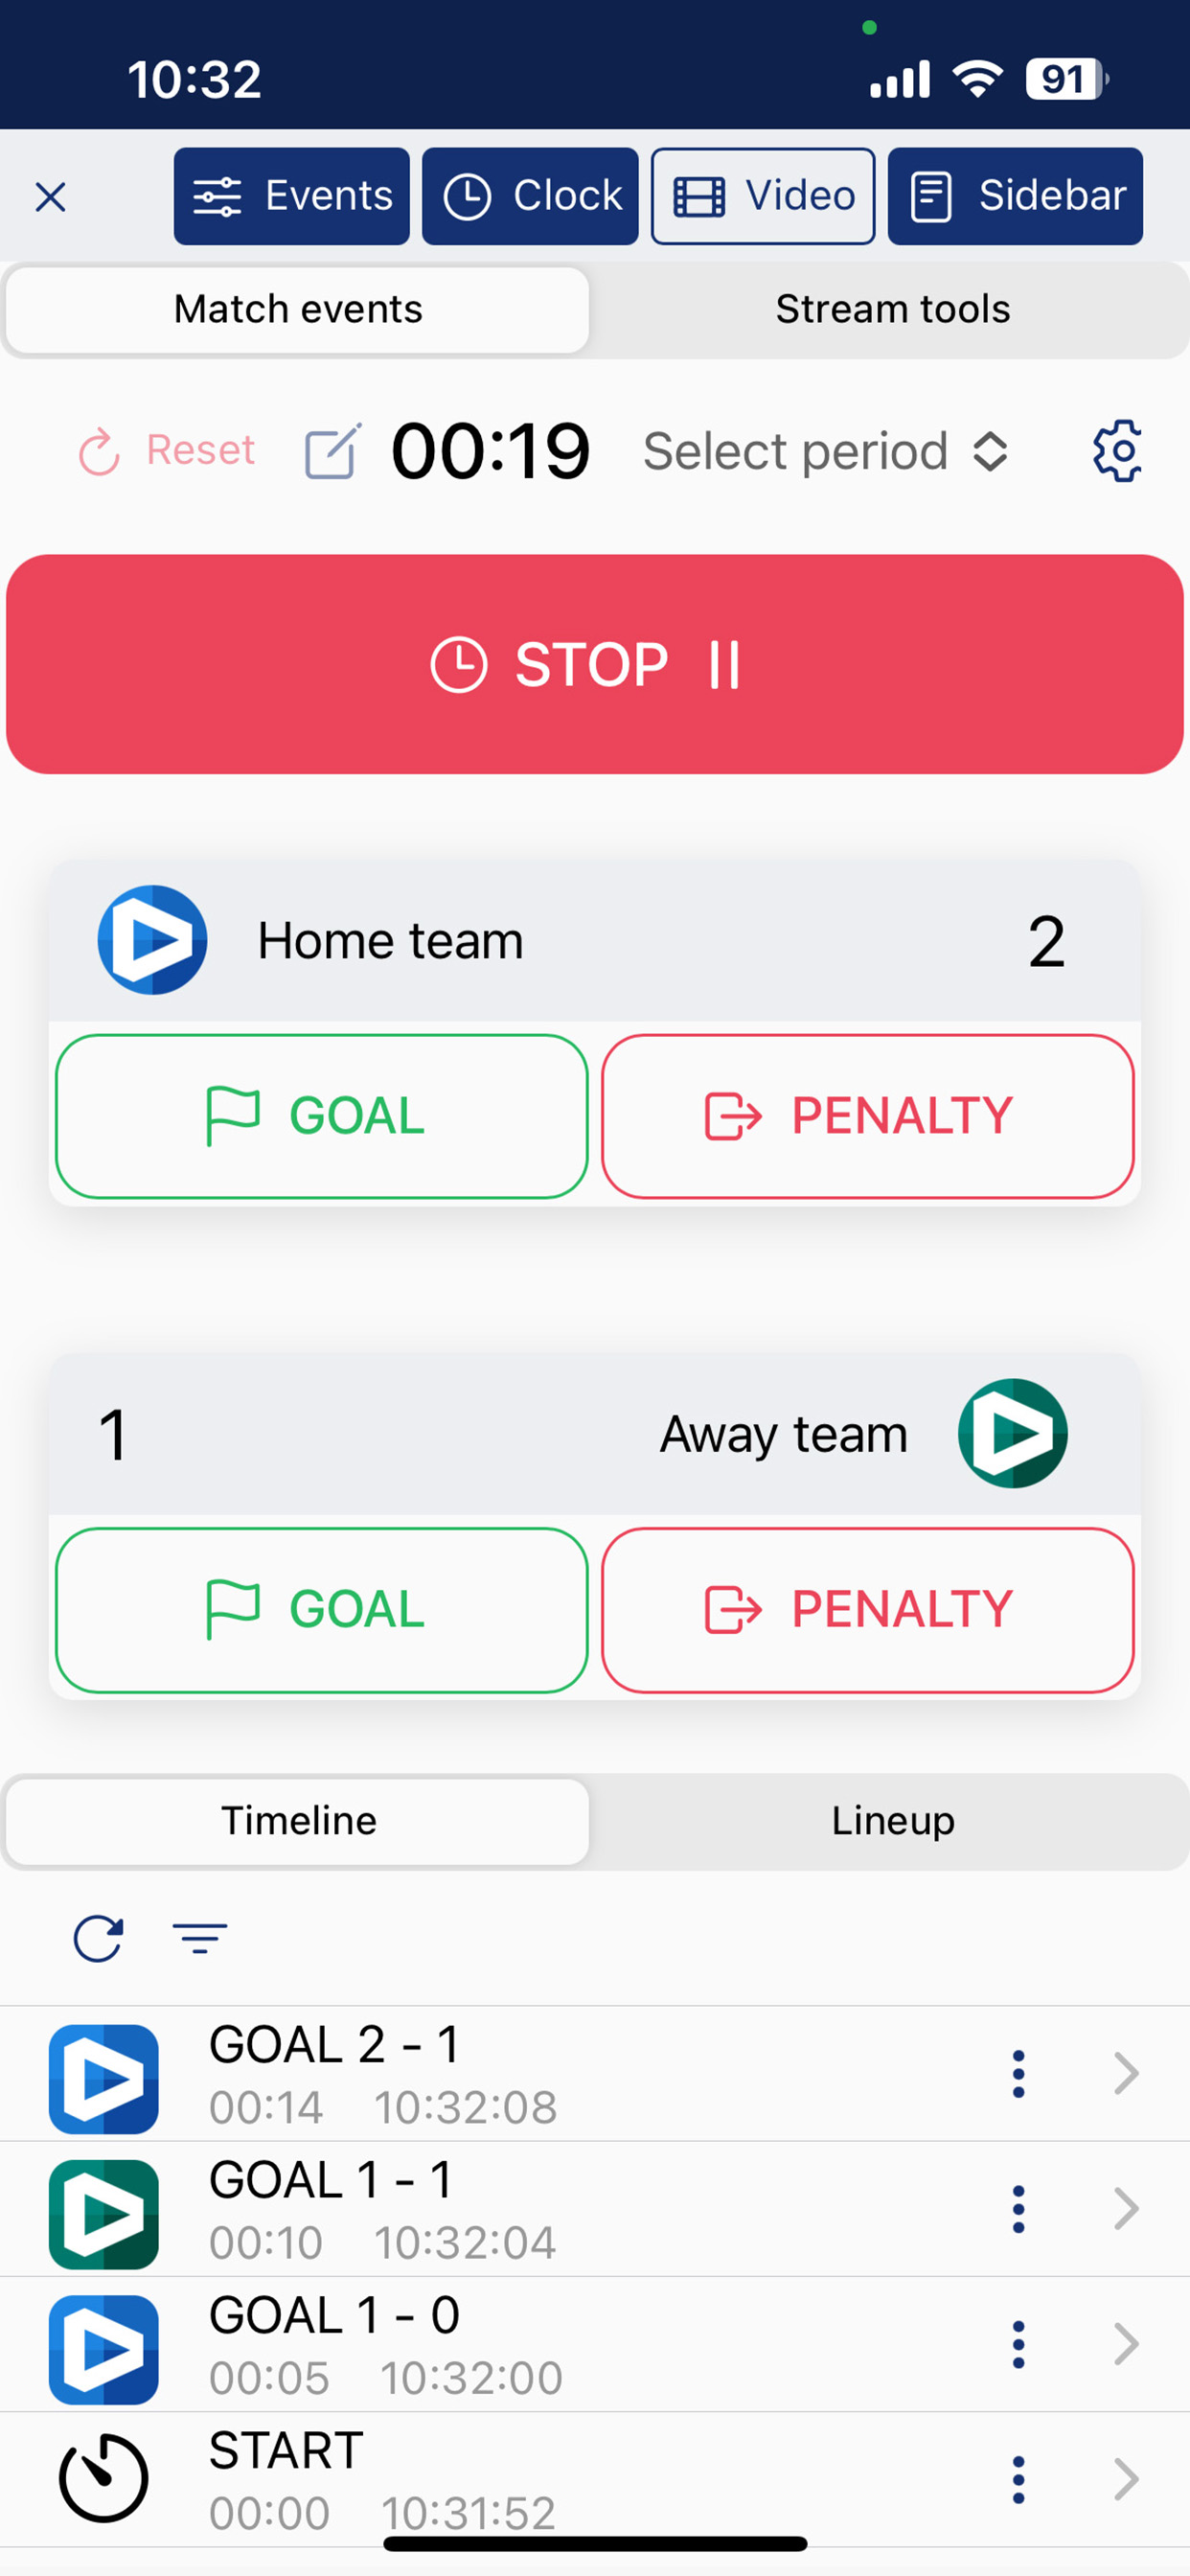The height and width of the screenshot is (2576, 1190).
Task: Toggle the Video panel button
Action: (763, 196)
